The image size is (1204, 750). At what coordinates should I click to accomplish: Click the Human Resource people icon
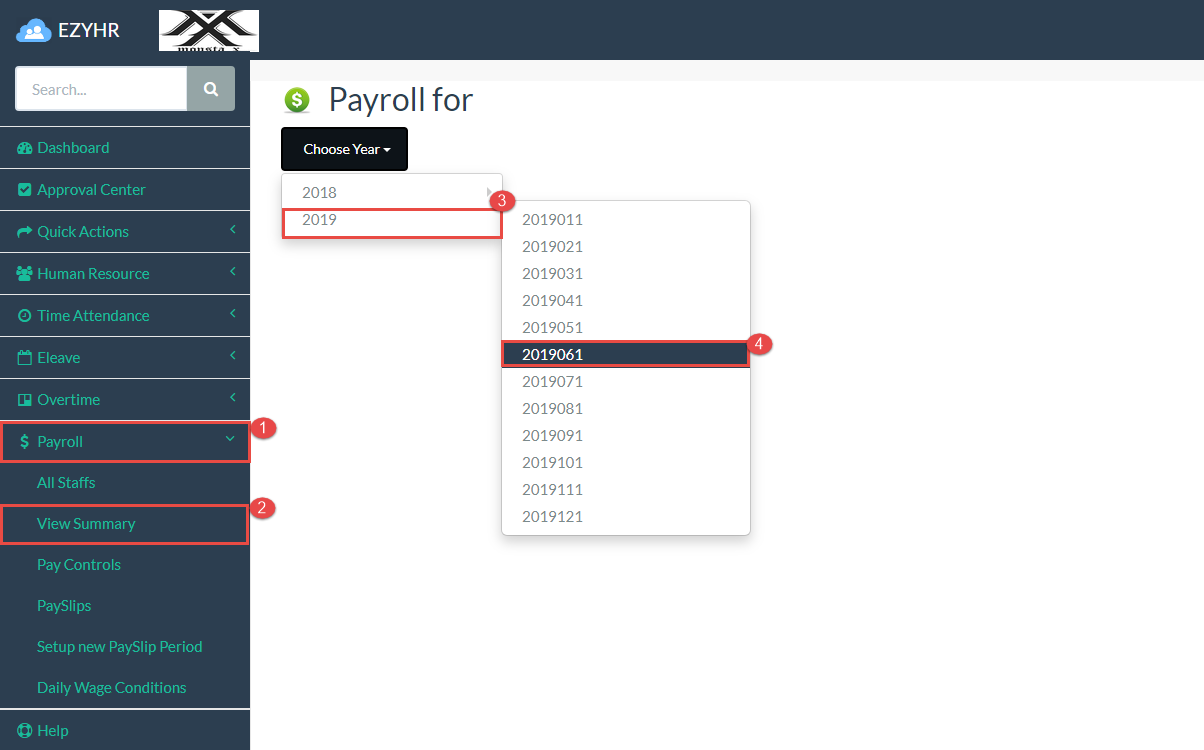25,274
